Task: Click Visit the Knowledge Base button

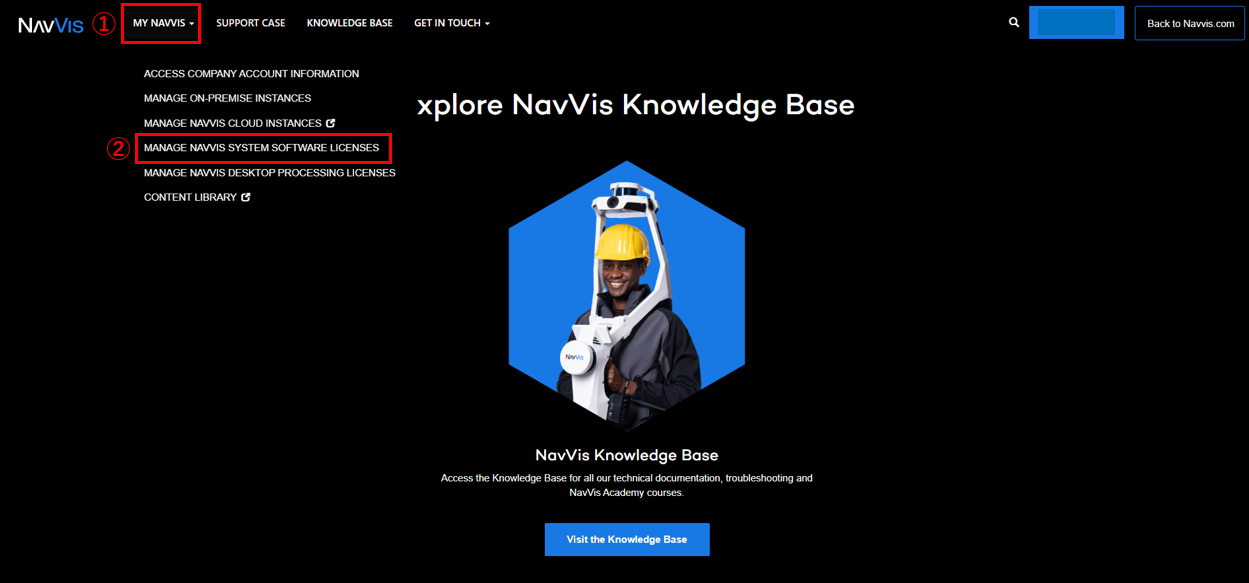Action: point(627,539)
